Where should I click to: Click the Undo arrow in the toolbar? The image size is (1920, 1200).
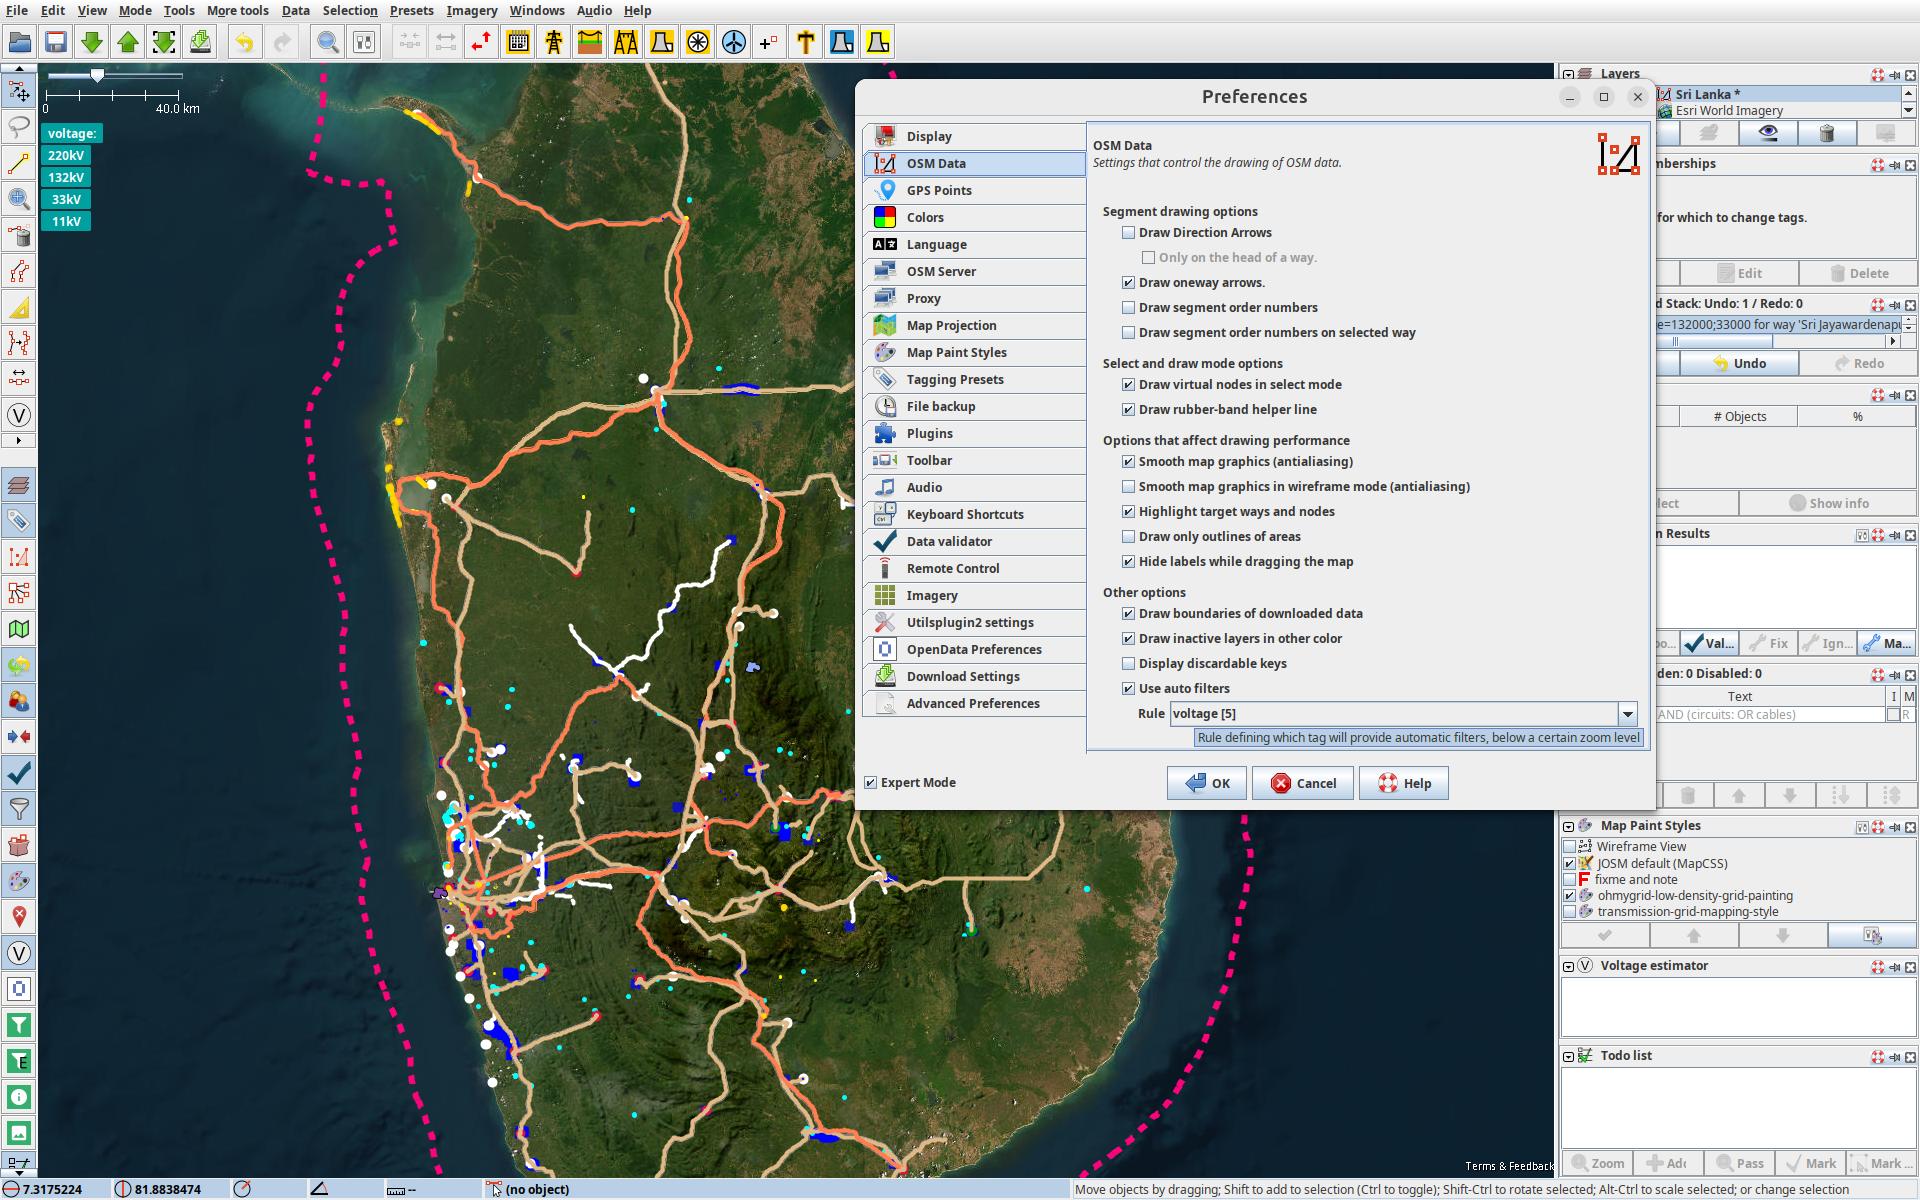click(x=245, y=42)
